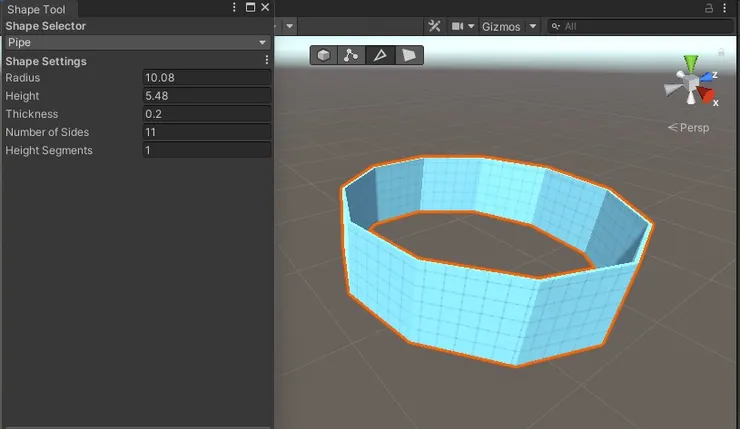The image size is (740, 429).
Task: Select the Shape Tool tab
Action: (36, 9)
